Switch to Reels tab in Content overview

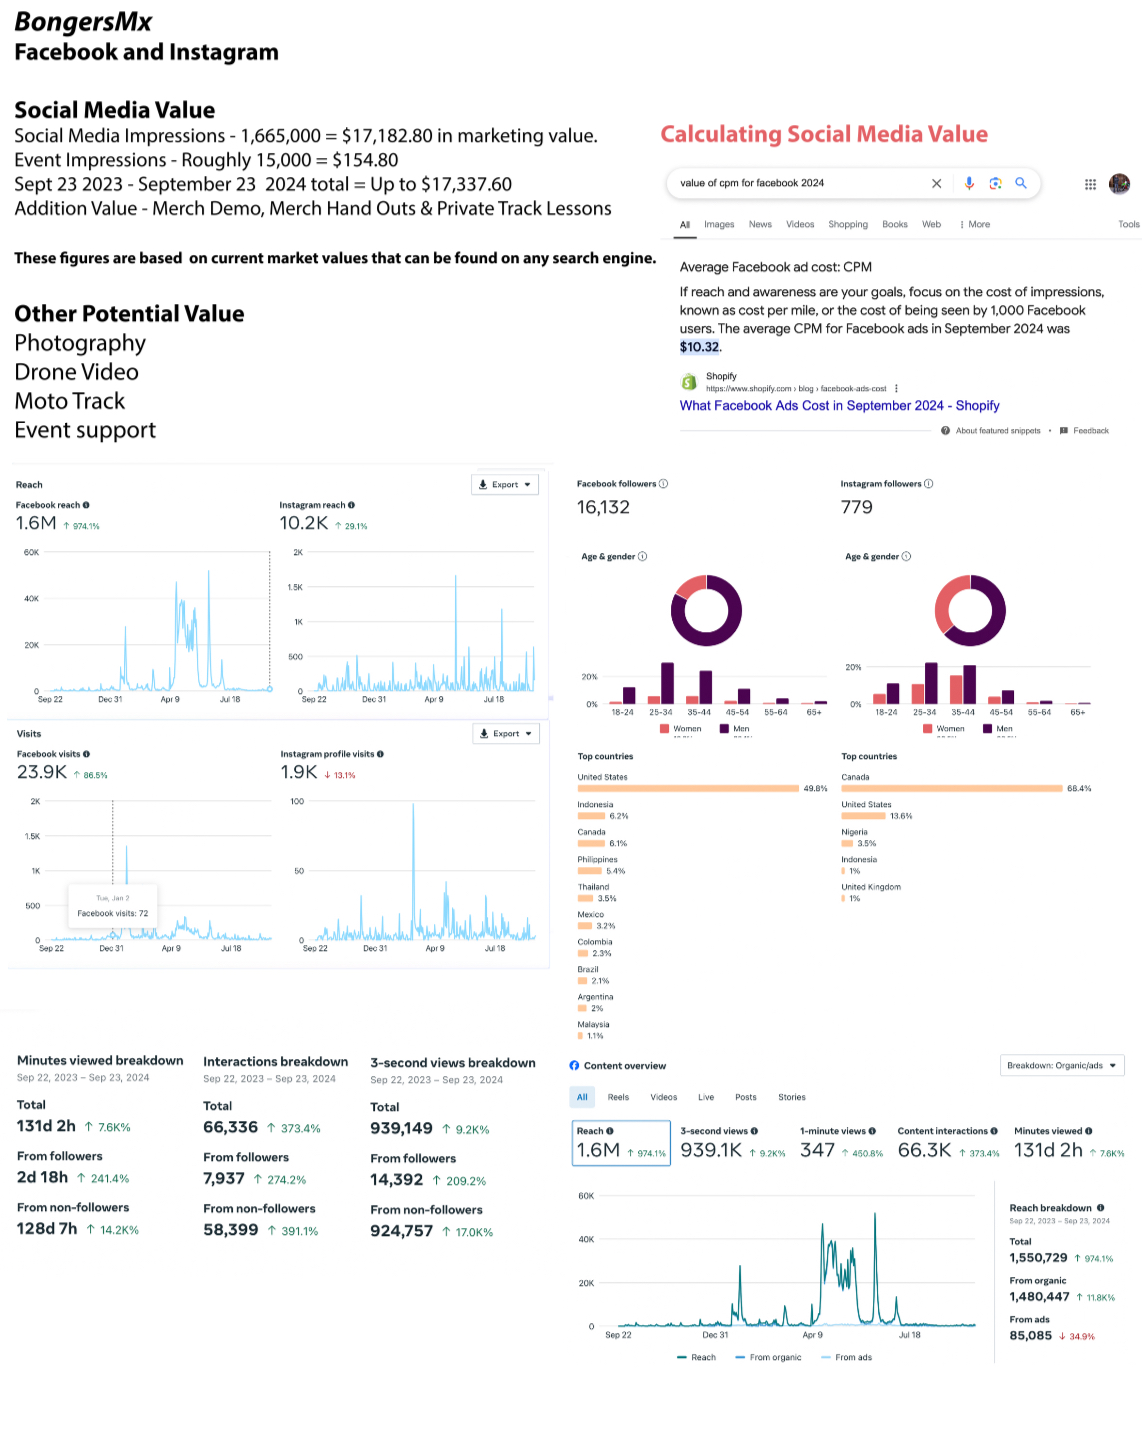(x=619, y=1097)
